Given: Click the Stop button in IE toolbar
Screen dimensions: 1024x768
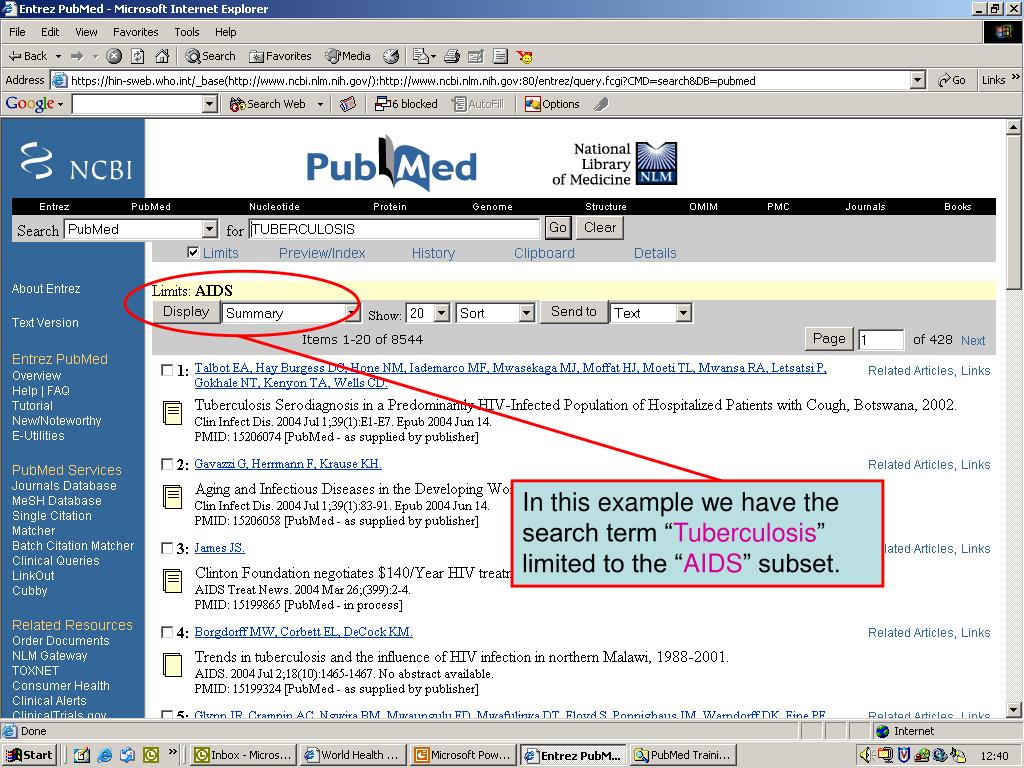Looking at the screenshot, I should [114, 56].
